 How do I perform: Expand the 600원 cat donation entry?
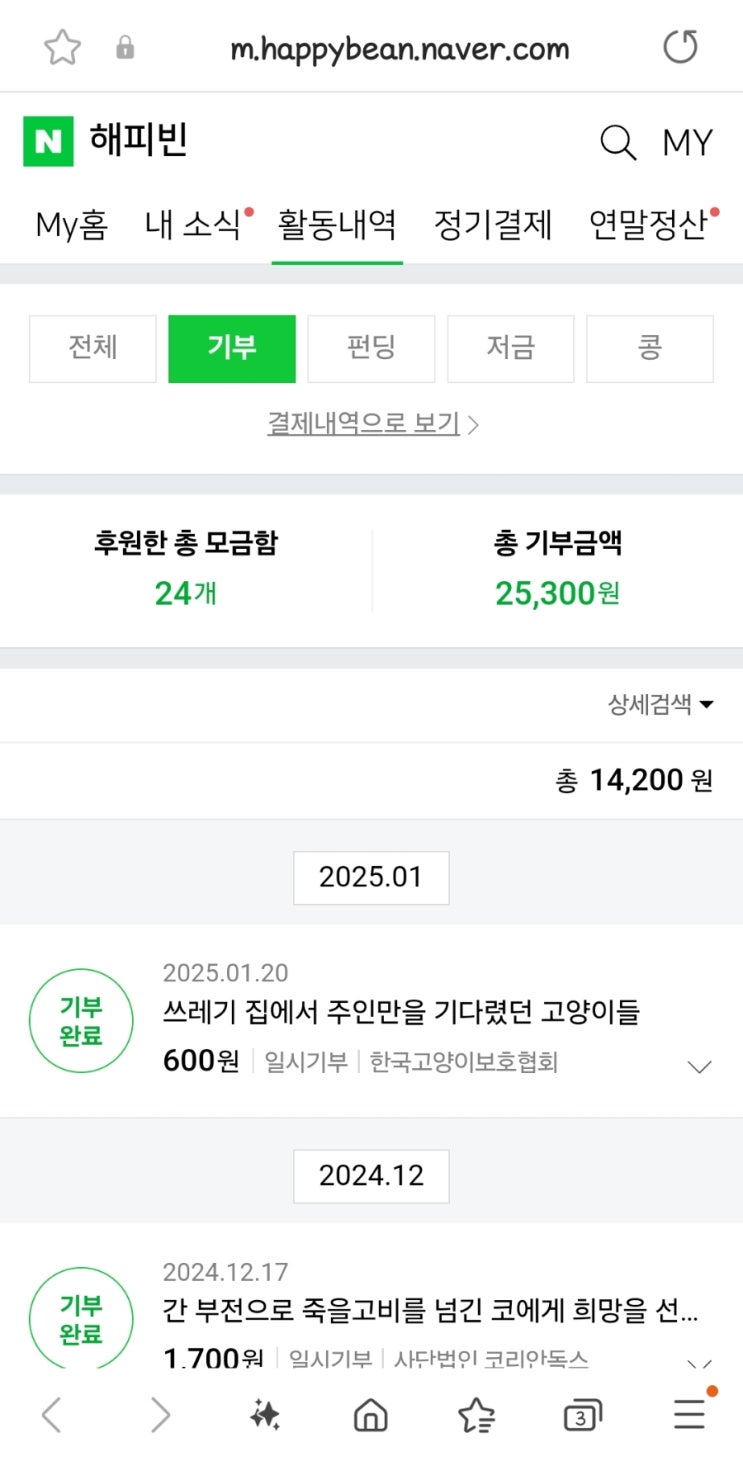(700, 1066)
